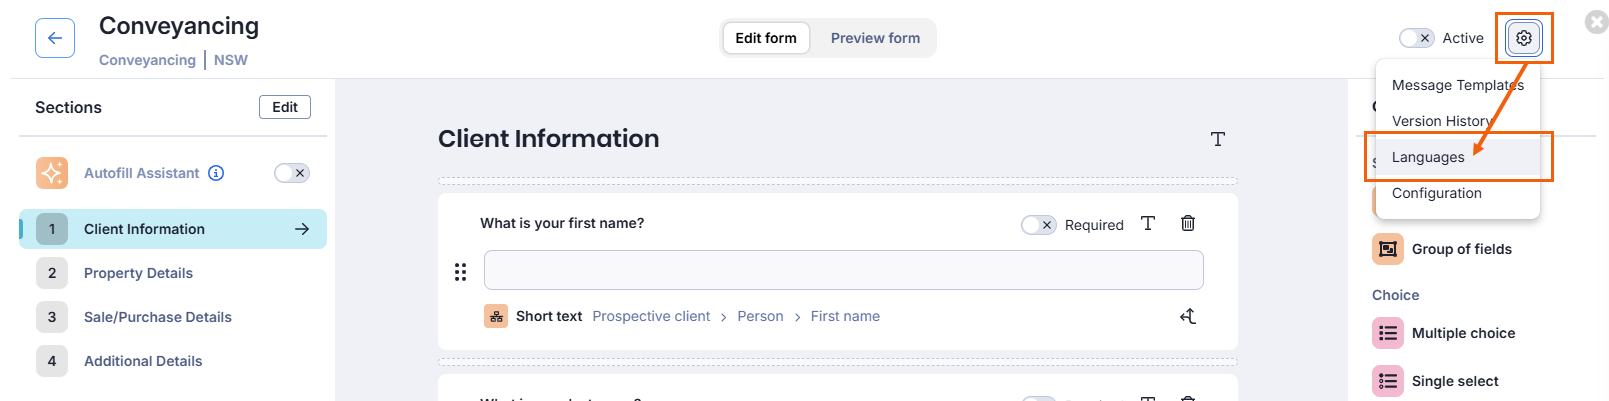
Task: Select Languages from the settings menu
Action: [1428, 157]
